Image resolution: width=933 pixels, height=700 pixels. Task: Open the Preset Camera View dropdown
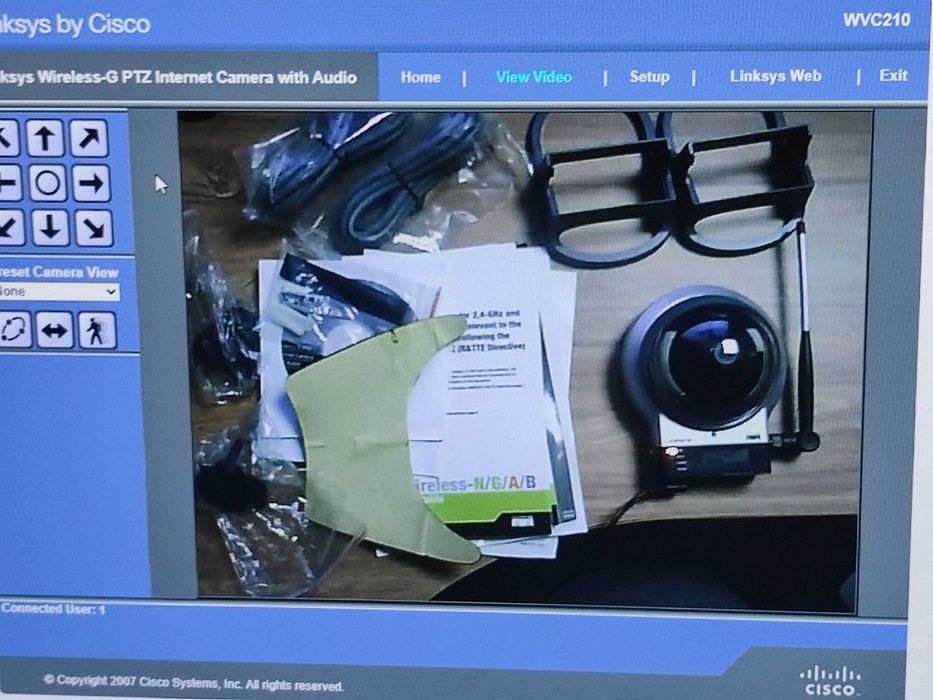(60, 292)
